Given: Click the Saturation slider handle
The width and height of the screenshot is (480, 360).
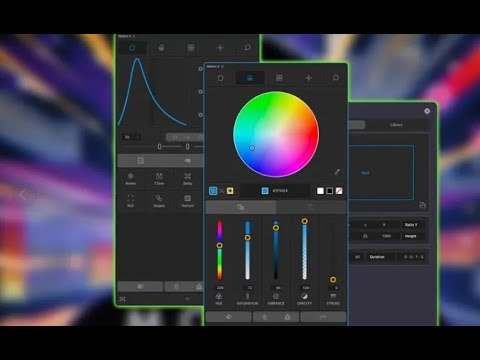Looking at the screenshot, I should (x=247, y=237).
